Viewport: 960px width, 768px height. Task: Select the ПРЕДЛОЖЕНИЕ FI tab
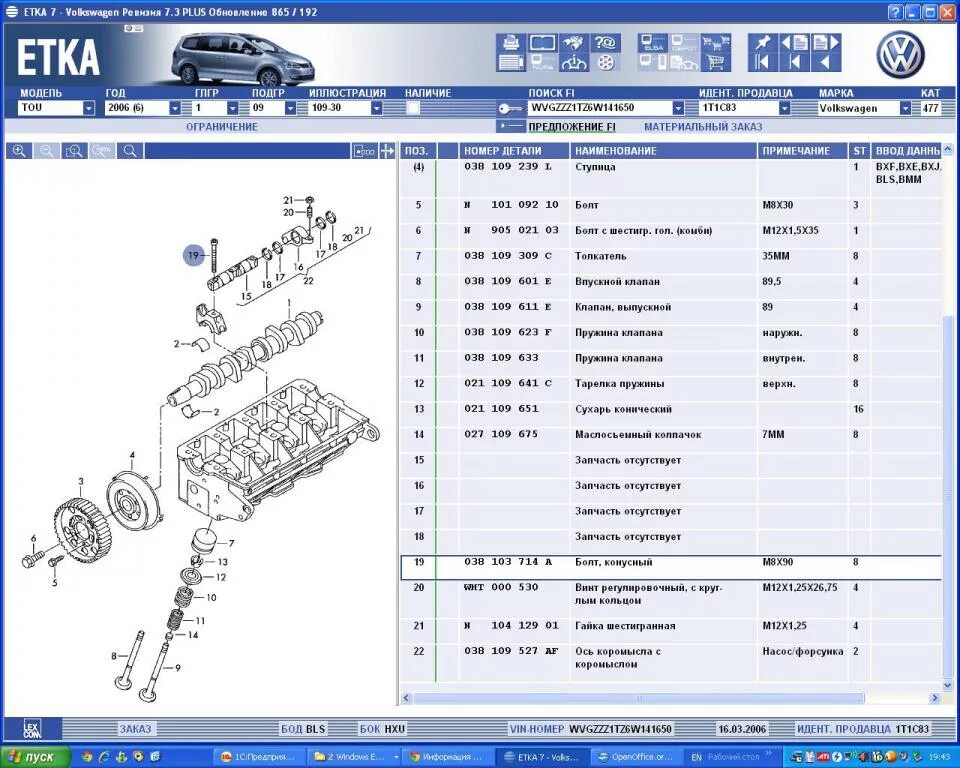point(572,127)
